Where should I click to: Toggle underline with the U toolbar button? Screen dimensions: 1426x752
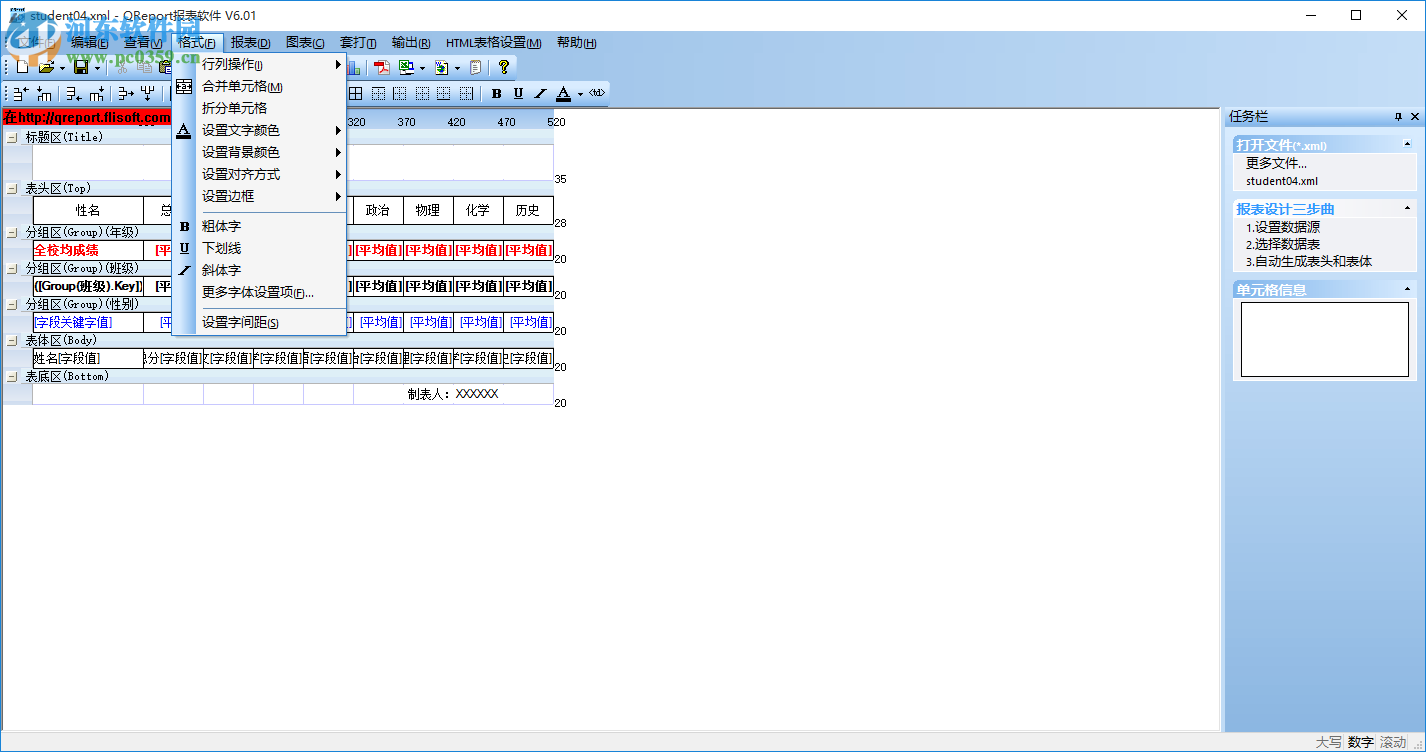click(517, 93)
